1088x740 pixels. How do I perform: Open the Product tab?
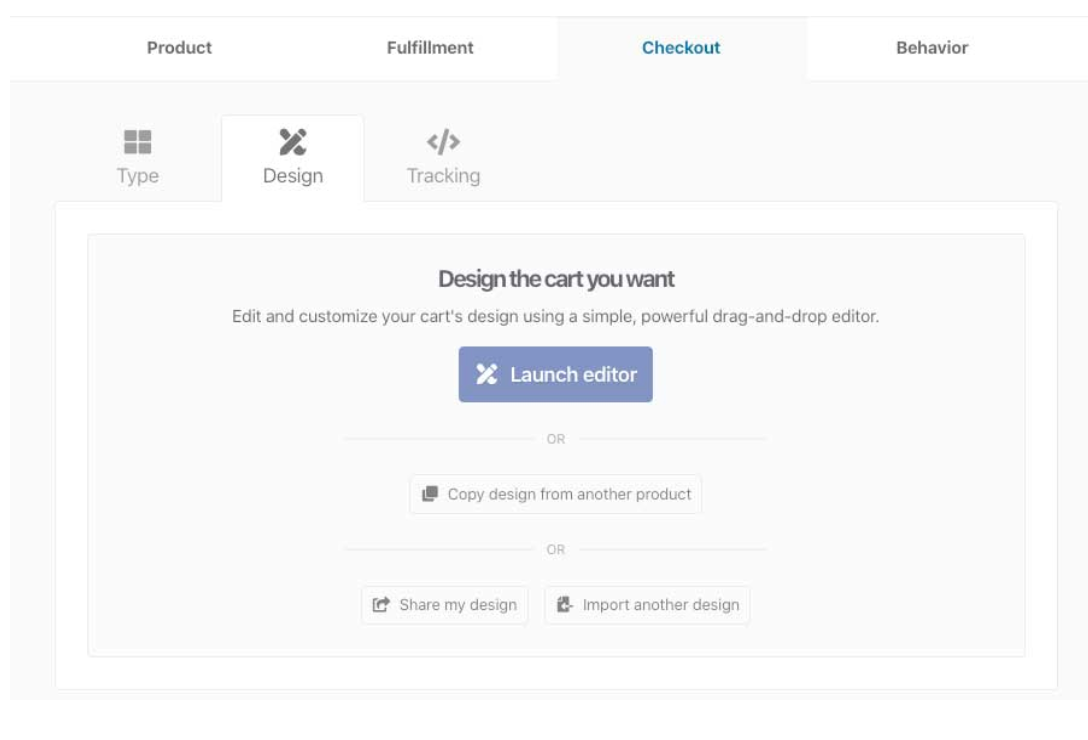point(179,48)
